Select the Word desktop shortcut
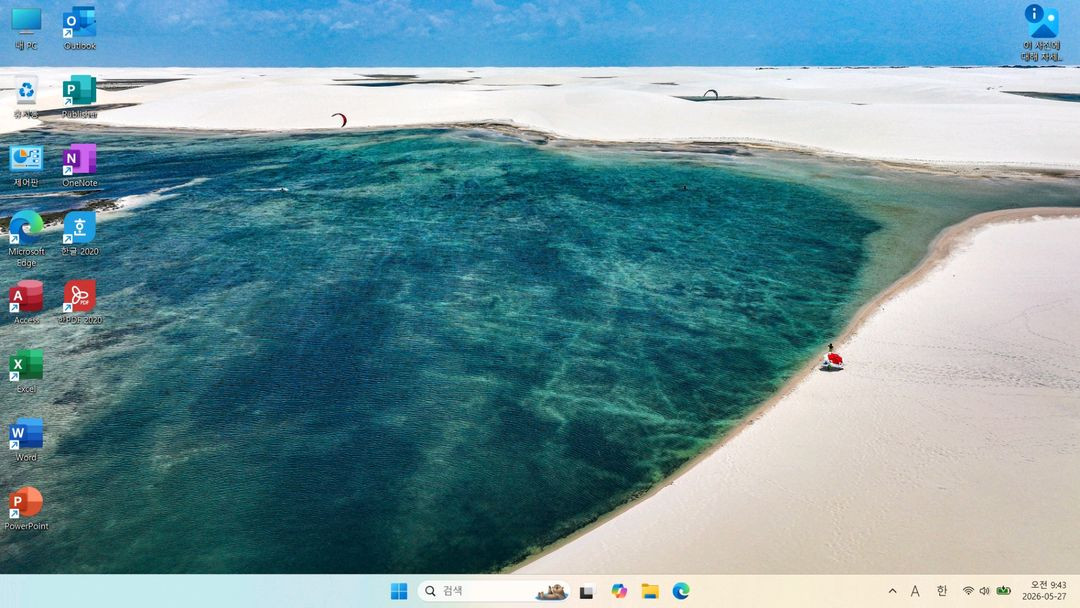 tap(26, 439)
